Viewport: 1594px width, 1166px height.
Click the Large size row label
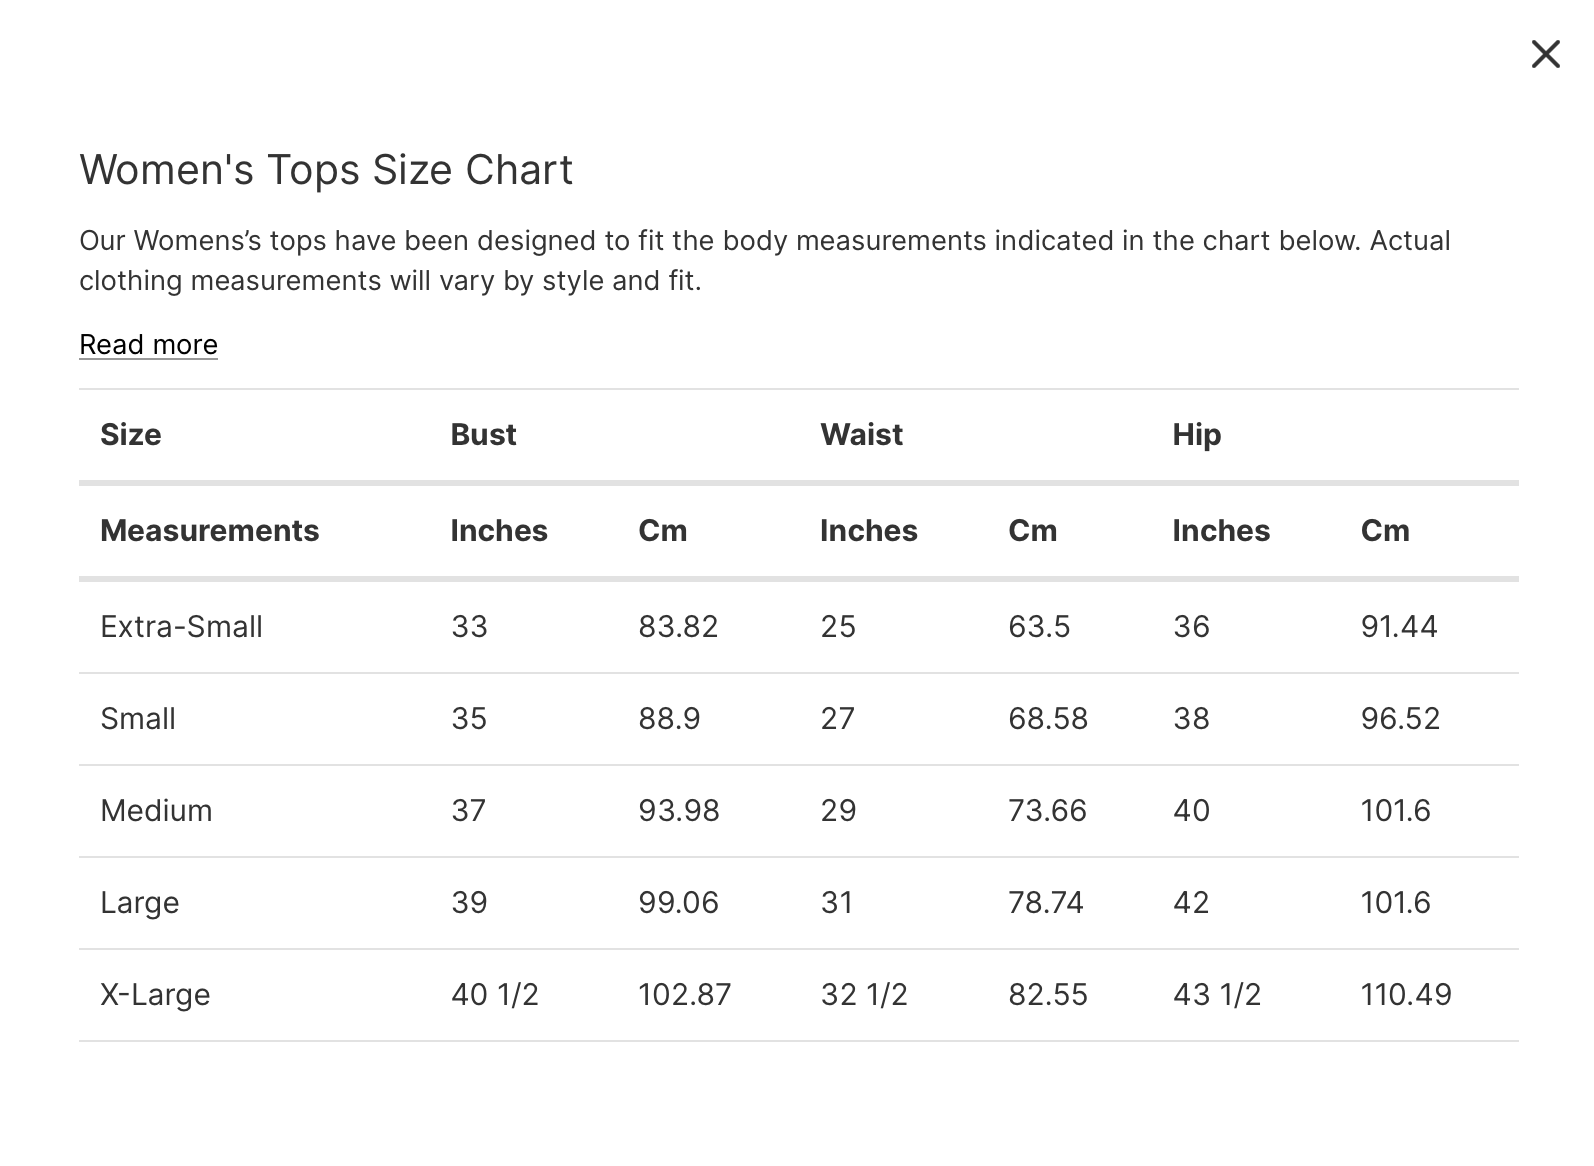coord(140,903)
